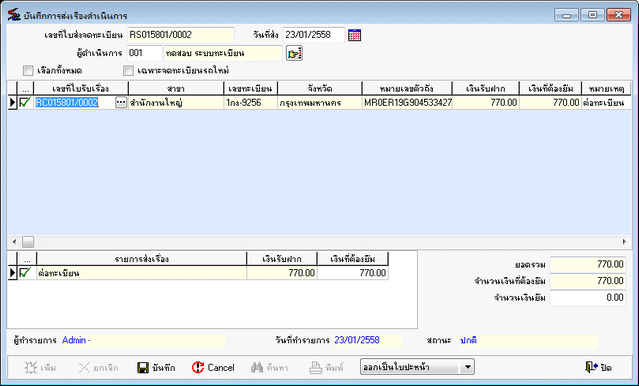Click the RS015801/0002 document number field

[181, 35]
